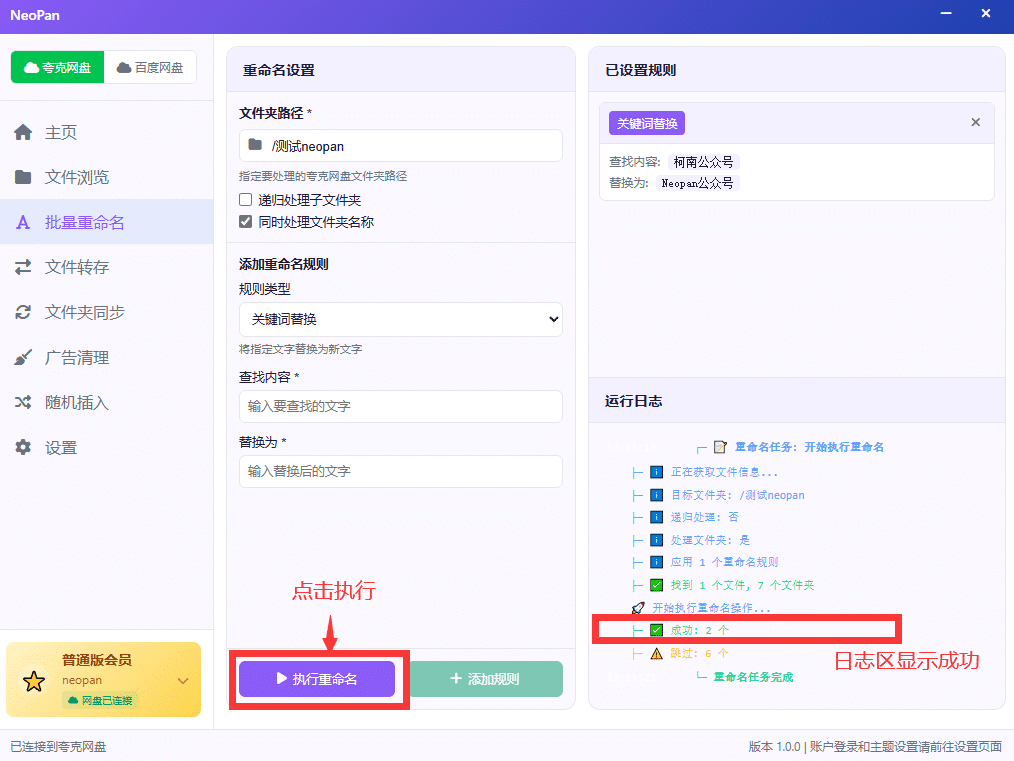The width and height of the screenshot is (1014, 761).
Task: Uncheck 同时处理文件夹名称 checkbox
Action: tap(246, 222)
